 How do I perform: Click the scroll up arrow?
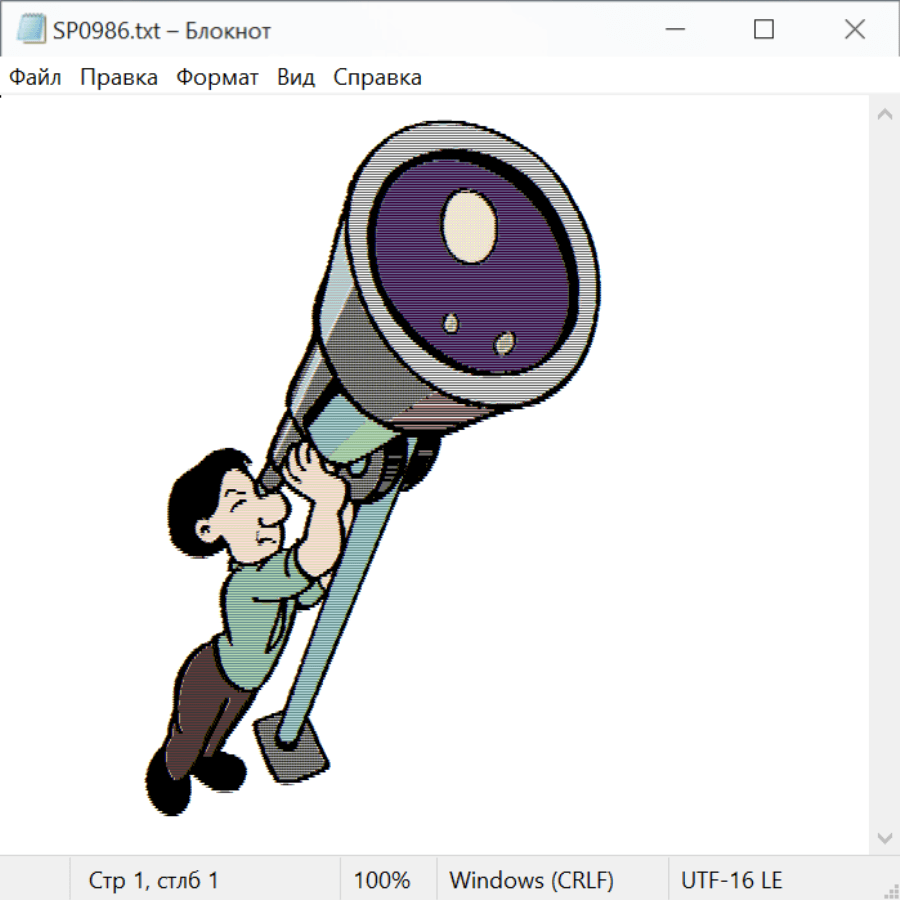pos(884,115)
